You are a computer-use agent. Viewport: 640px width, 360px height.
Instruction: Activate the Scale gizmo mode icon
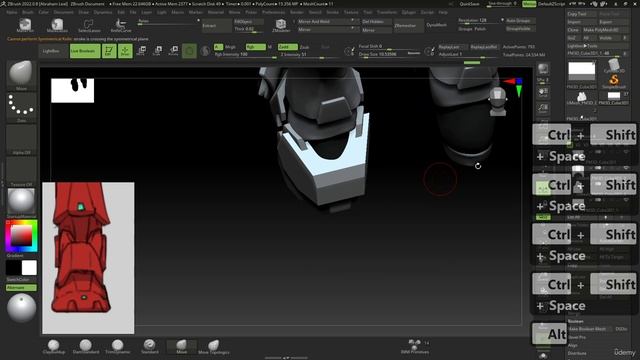[x=158, y=51]
